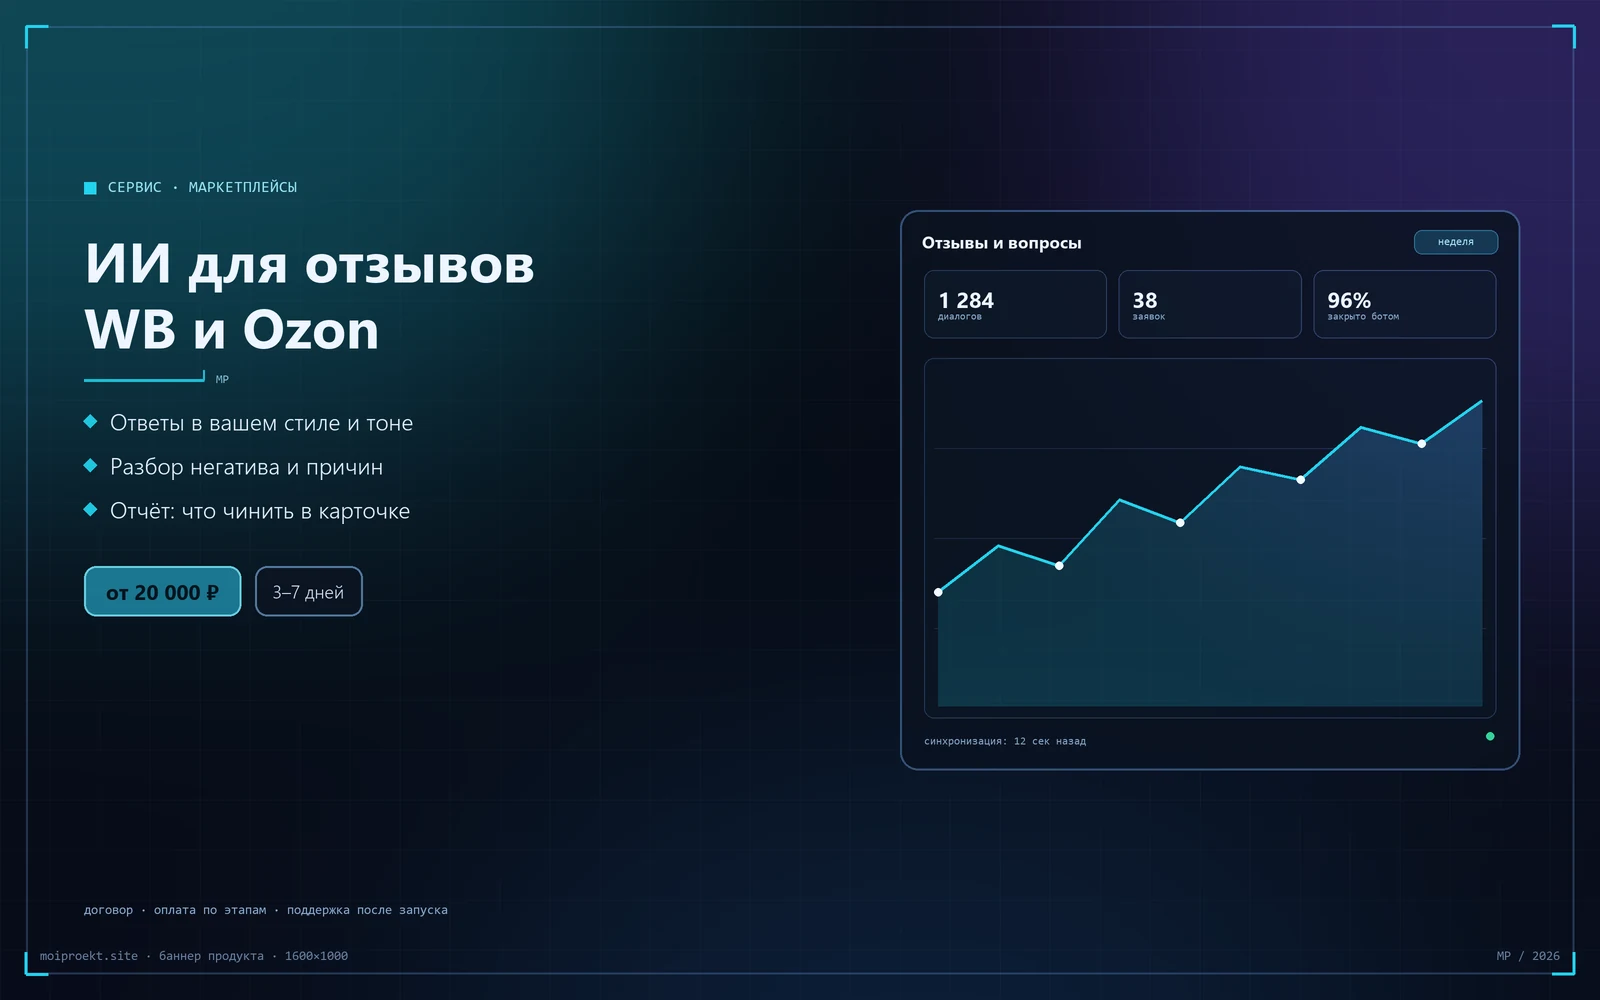Click the "баннер продукта" footer text

coord(211,956)
